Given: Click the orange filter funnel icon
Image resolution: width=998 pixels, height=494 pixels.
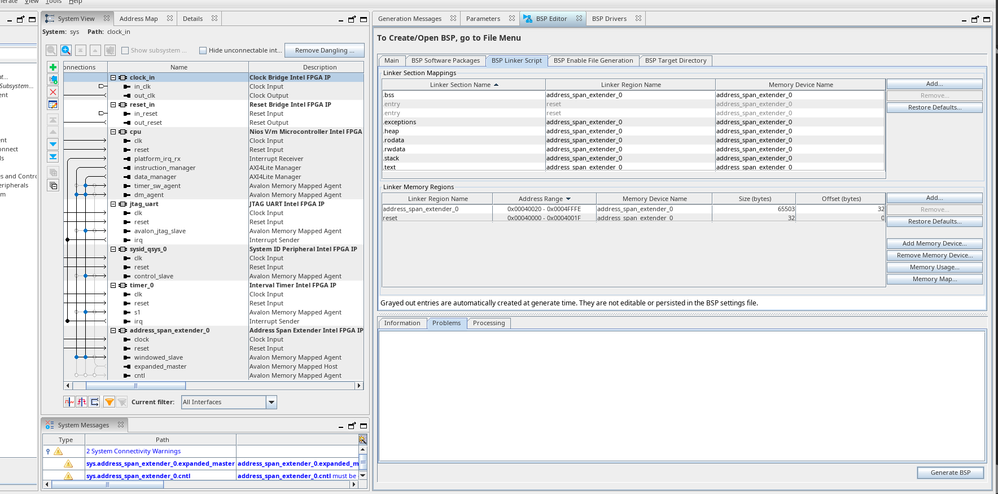Looking at the screenshot, I should coord(109,402).
